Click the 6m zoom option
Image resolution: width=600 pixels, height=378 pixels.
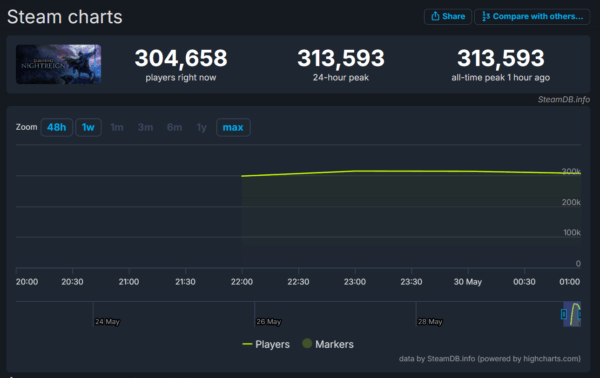point(174,127)
